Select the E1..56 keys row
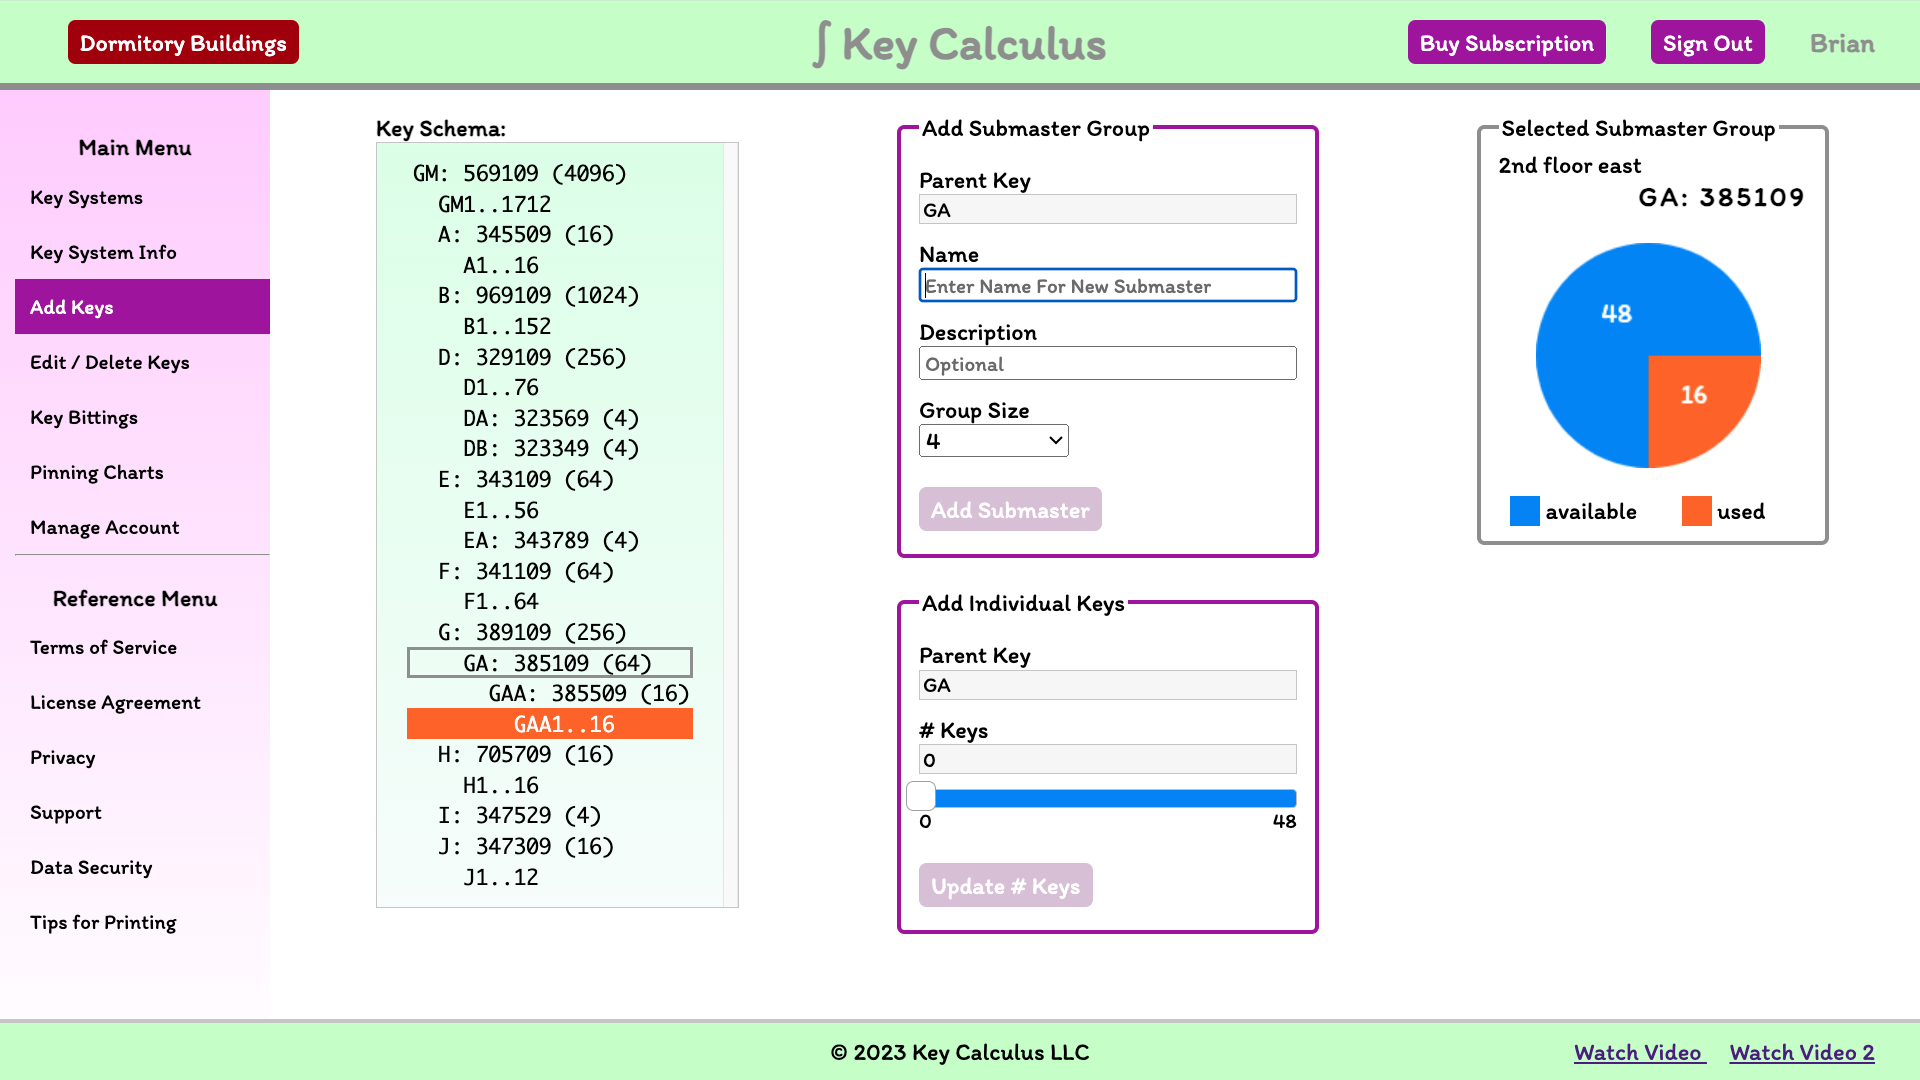 coord(550,510)
